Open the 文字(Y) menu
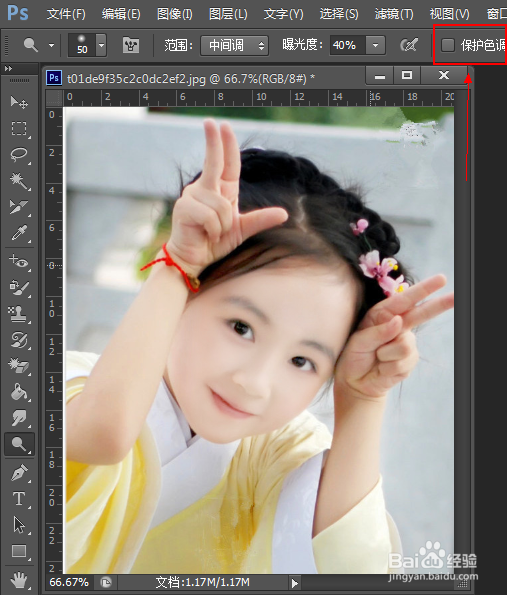Image resolution: width=507 pixels, height=595 pixels. [283, 14]
